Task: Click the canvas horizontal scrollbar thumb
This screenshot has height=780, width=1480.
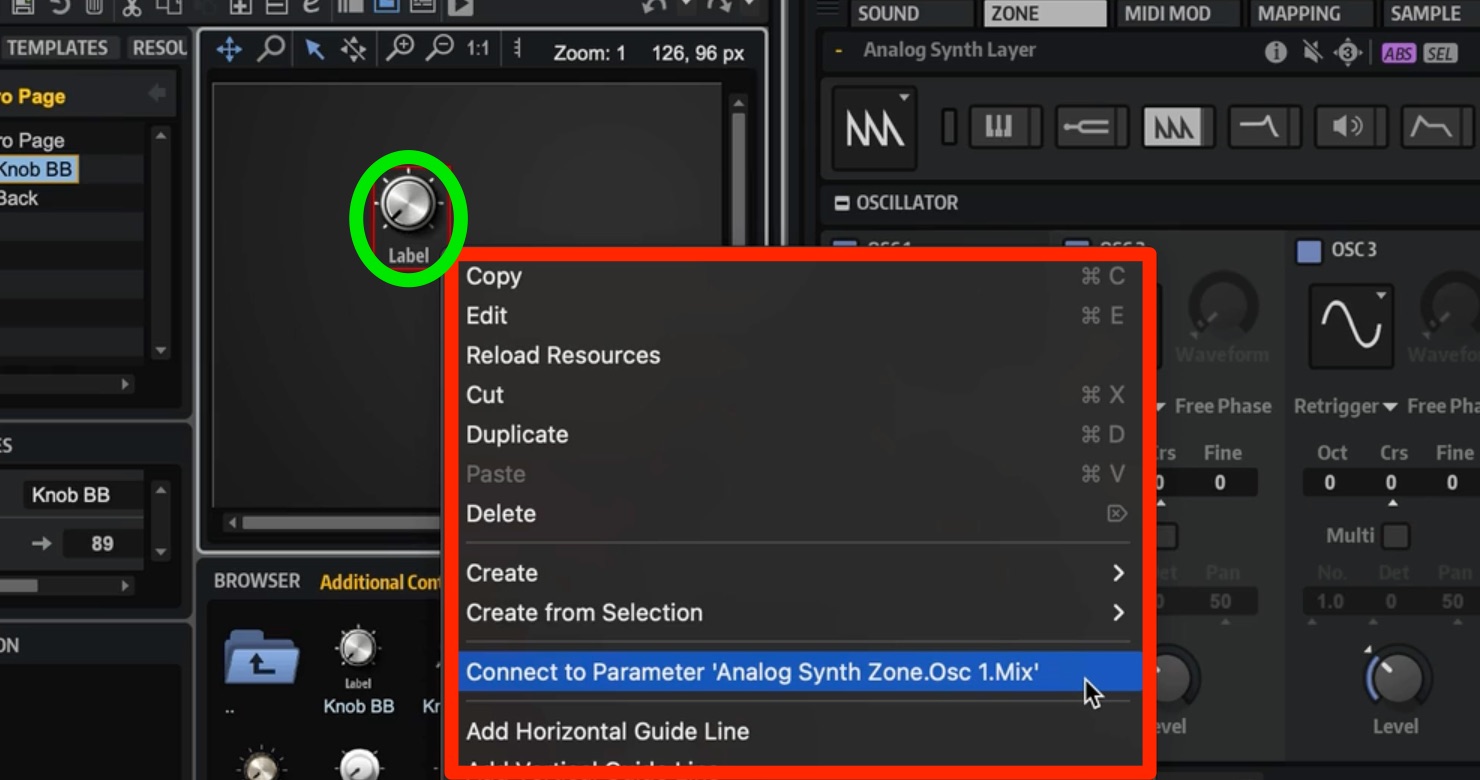Action: pos(340,523)
